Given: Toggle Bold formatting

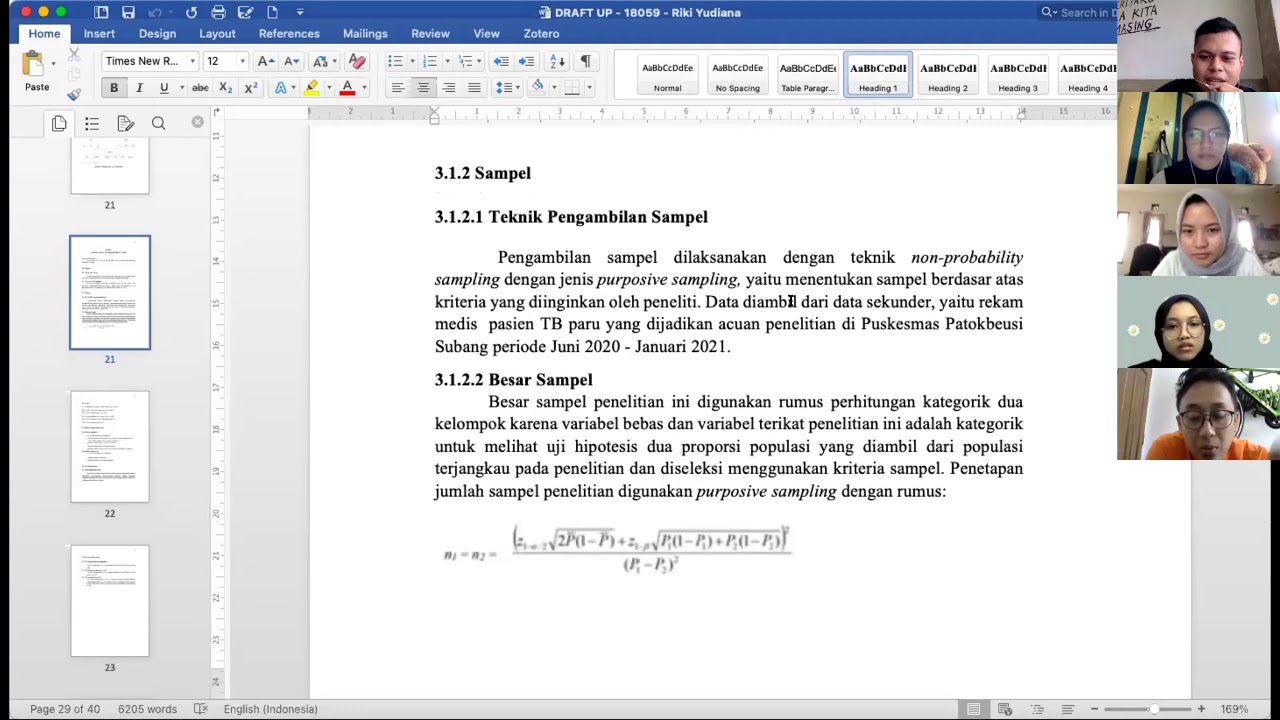Looking at the screenshot, I should pos(114,88).
